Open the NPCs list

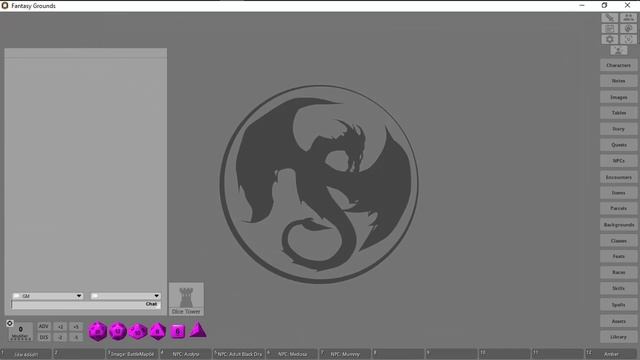(618, 161)
